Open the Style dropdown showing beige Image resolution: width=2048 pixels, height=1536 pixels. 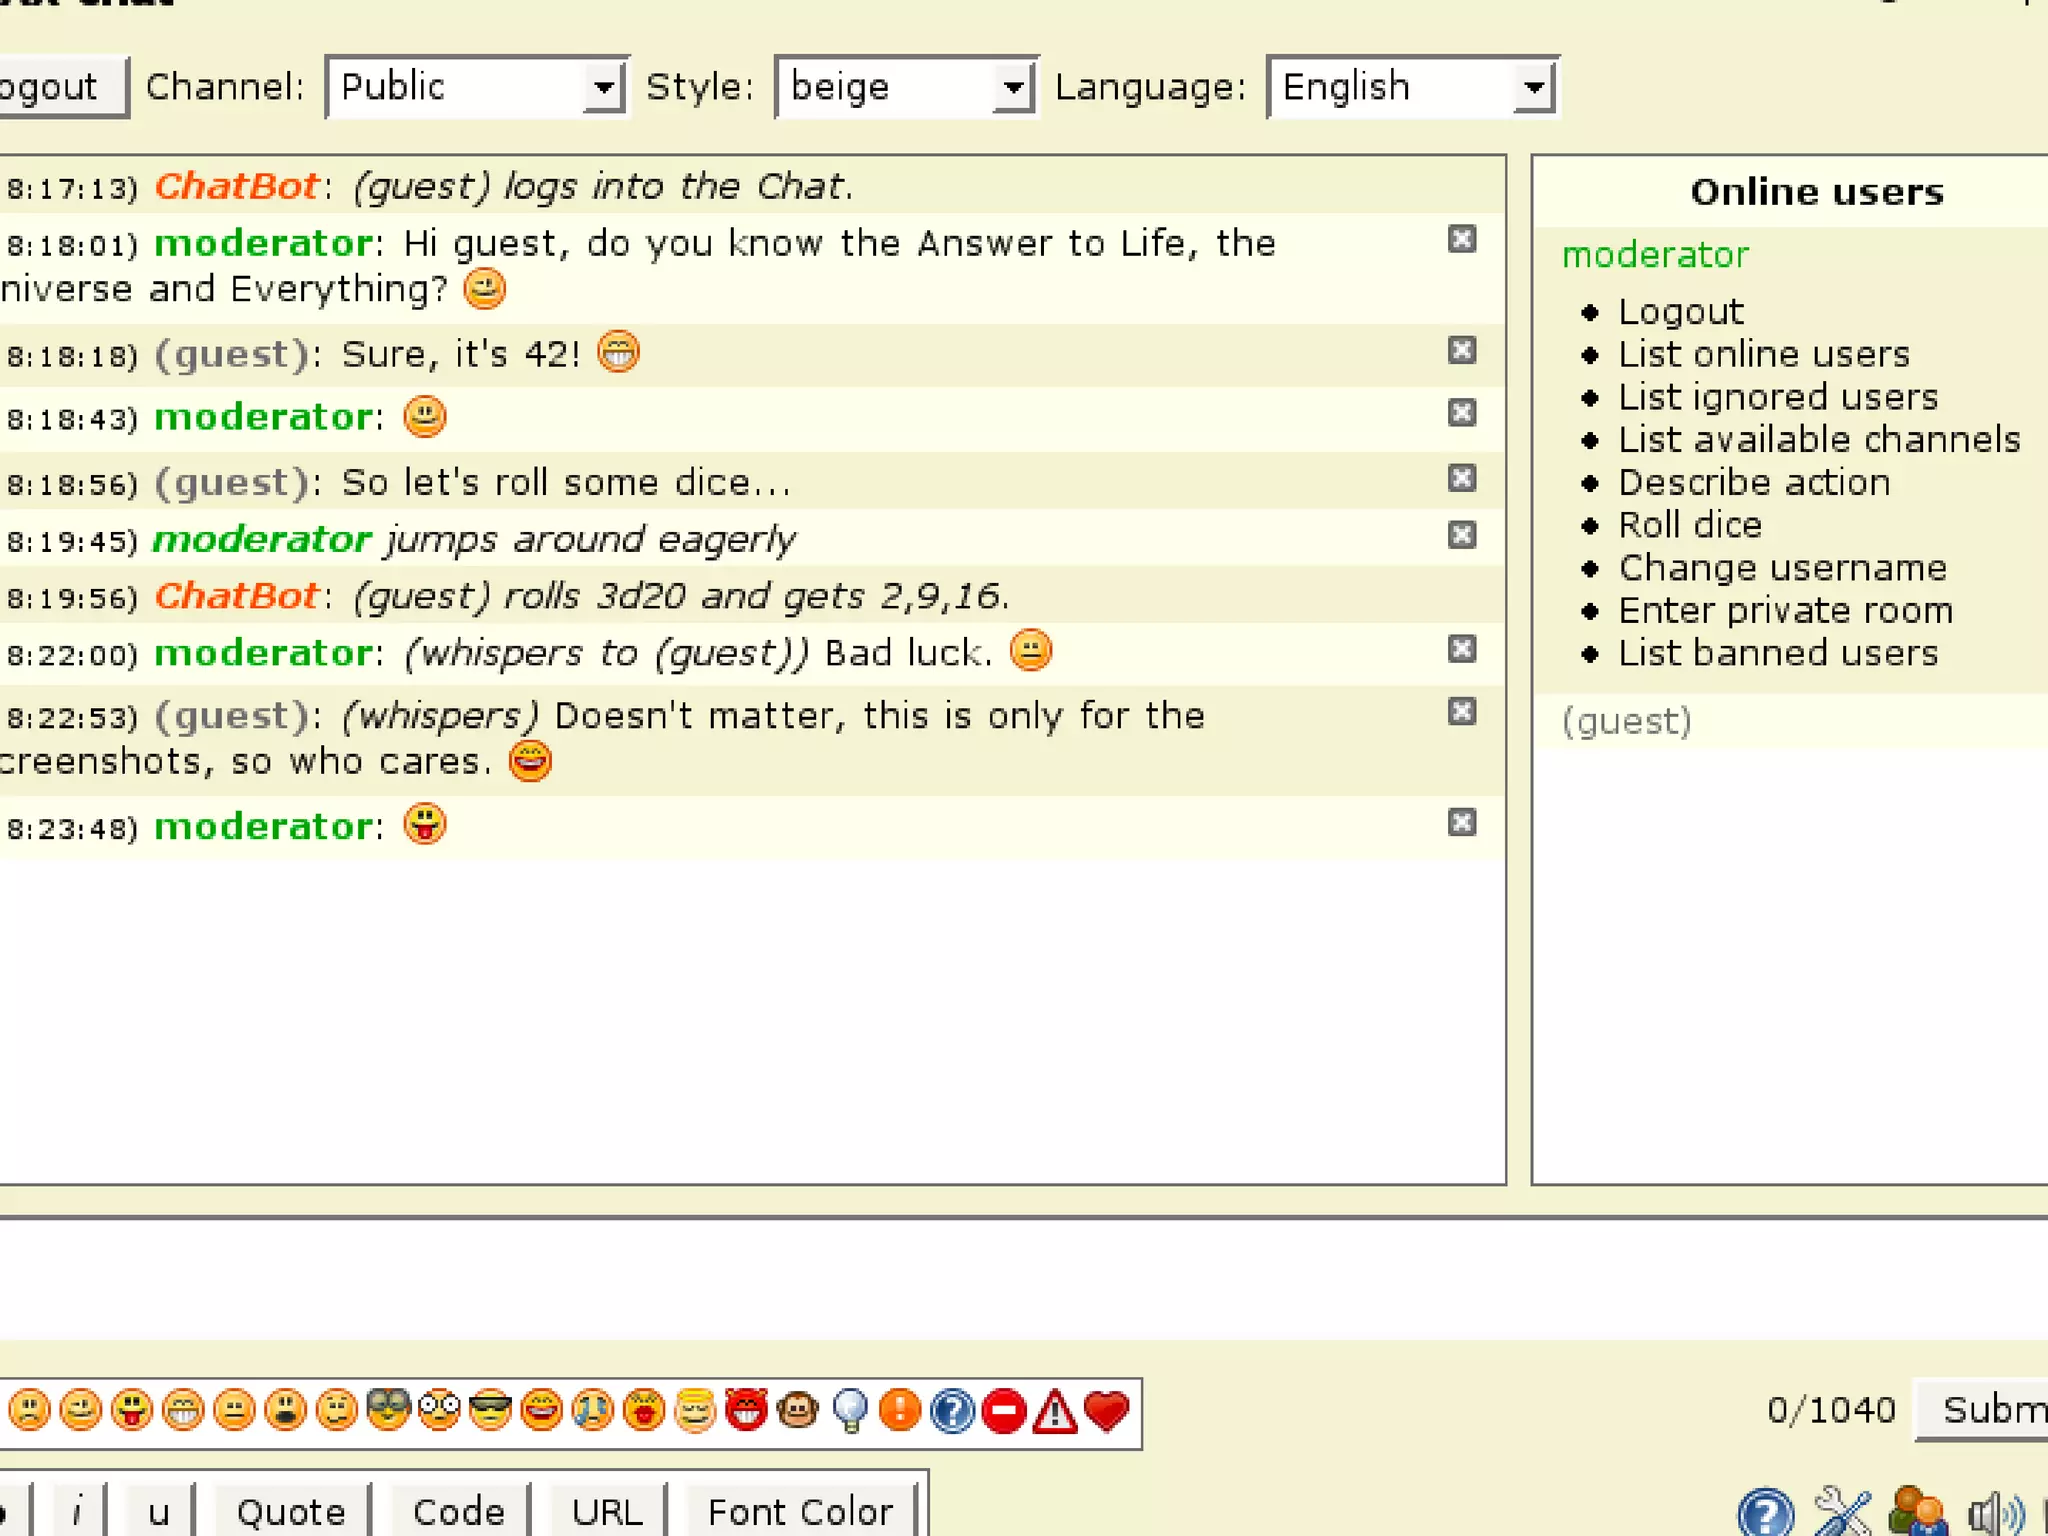coord(906,88)
